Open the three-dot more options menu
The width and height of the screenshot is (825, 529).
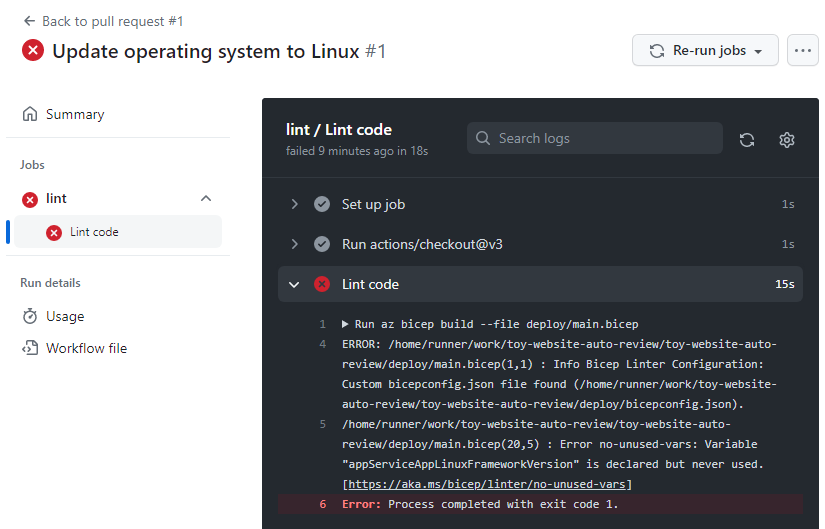[802, 51]
